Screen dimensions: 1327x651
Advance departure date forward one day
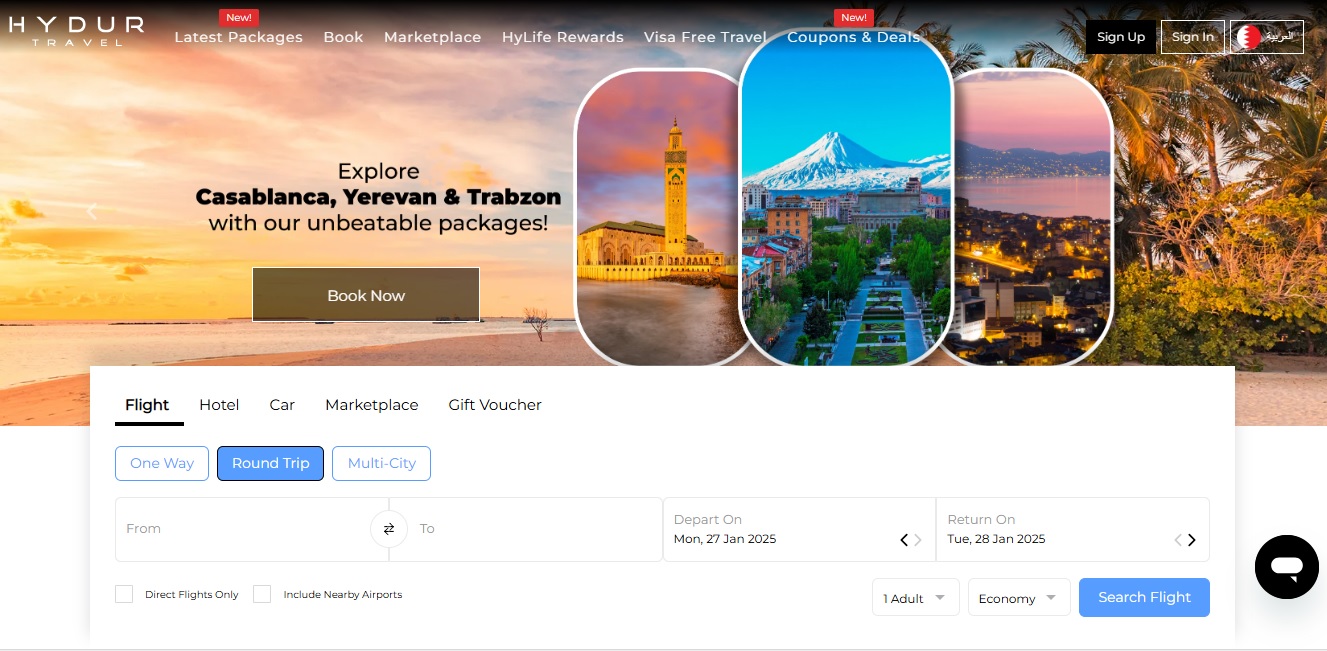918,540
